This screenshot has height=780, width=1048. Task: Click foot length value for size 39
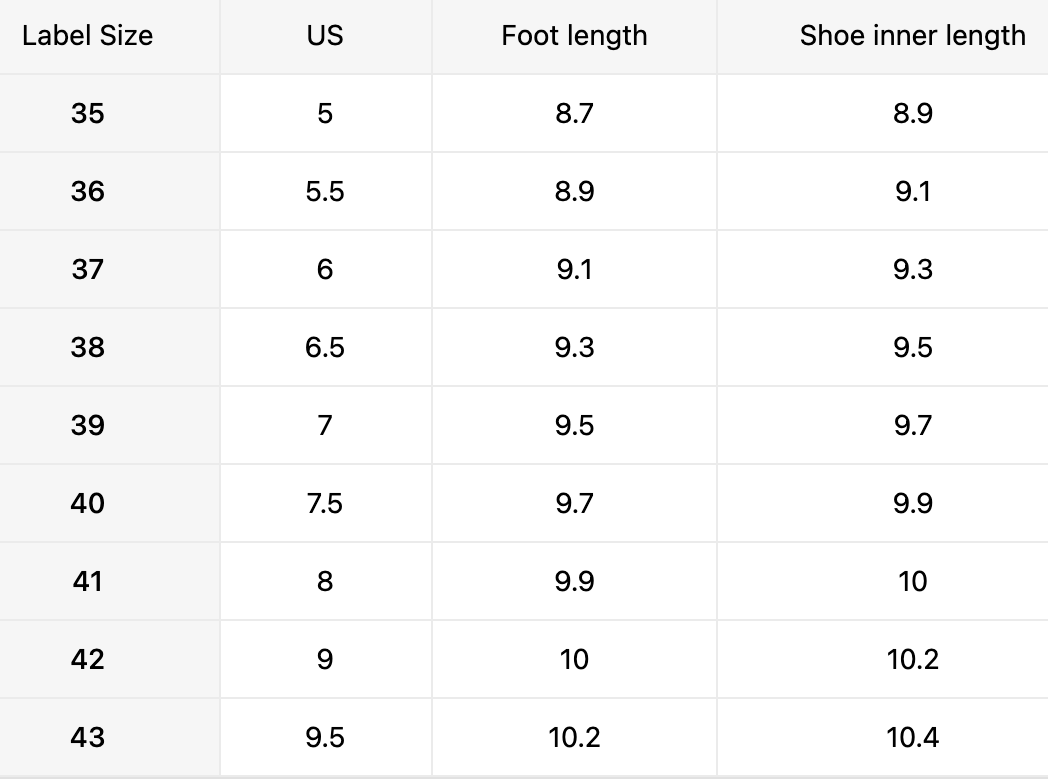574,425
